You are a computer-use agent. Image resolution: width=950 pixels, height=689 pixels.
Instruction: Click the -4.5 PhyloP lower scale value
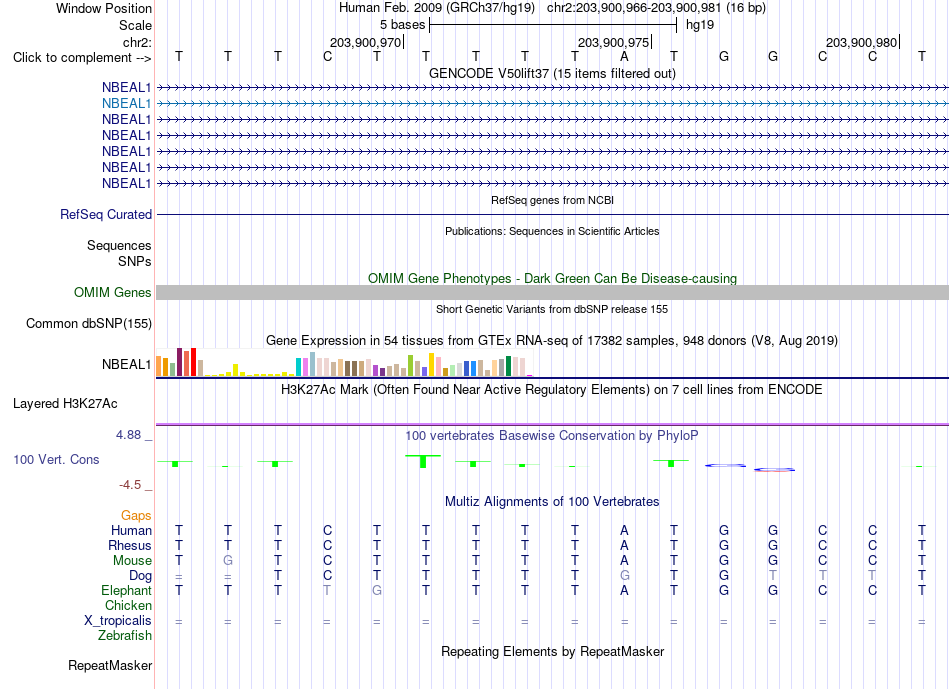point(130,485)
